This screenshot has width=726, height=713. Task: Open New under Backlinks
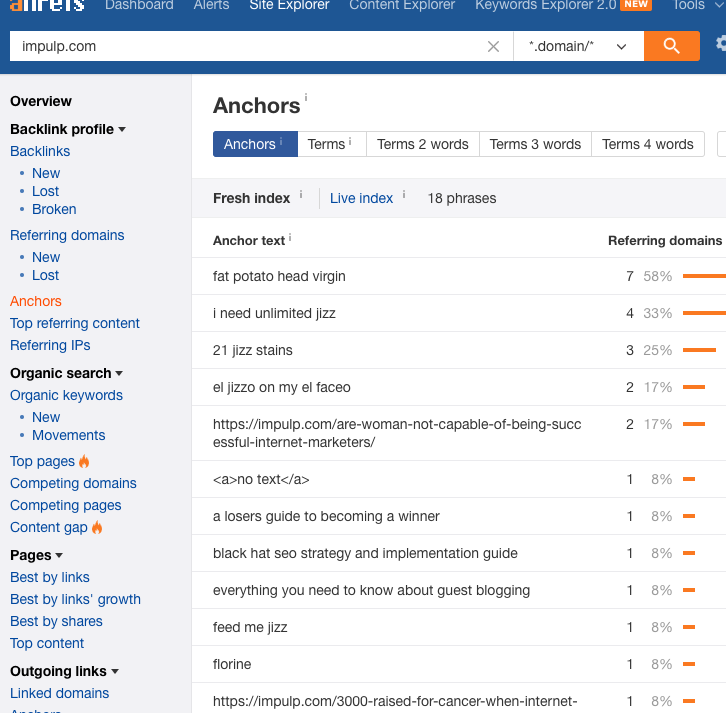pos(46,173)
